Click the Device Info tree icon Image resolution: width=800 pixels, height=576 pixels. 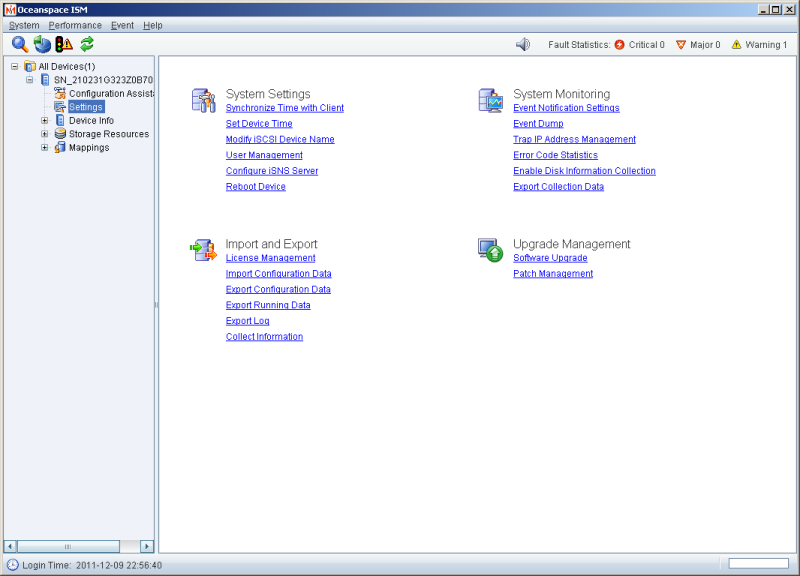coord(60,120)
